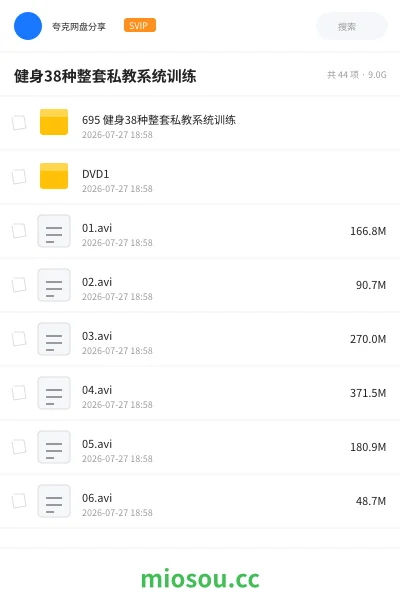Tick the checkbox beside DVD1 folder
The height and width of the screenshot is (600, 400).
click(x=19, y=177)
